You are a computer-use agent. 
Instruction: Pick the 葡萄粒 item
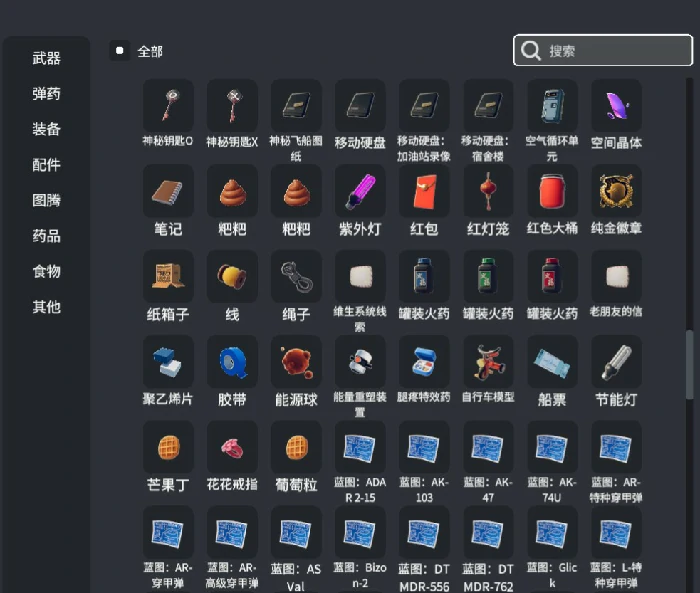pyautogui.click(x=296, y=447)
